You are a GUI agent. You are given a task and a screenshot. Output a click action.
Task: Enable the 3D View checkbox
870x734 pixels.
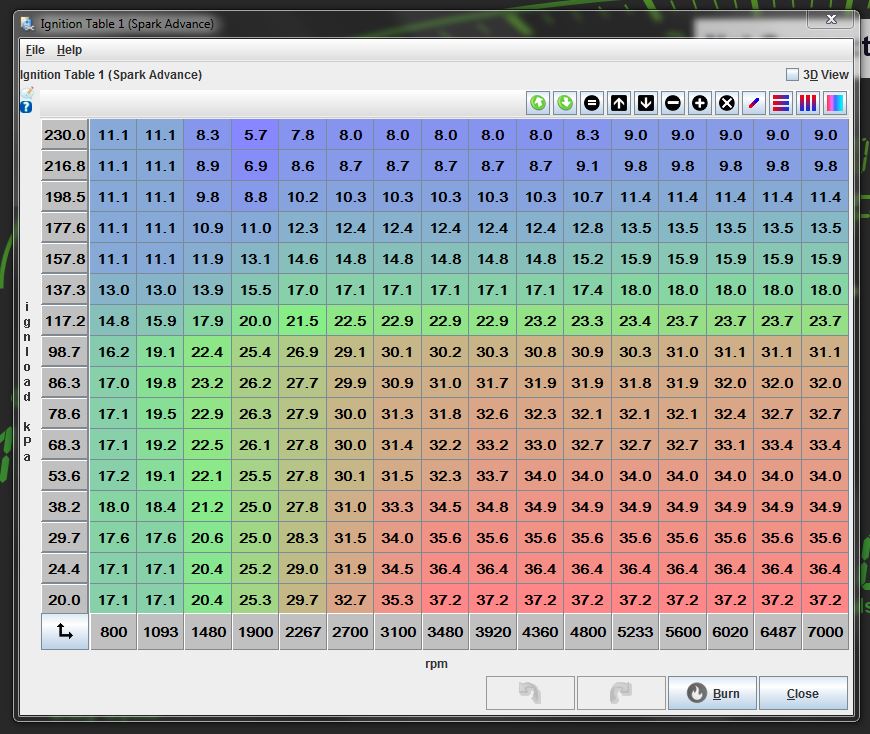coord(792,75)
